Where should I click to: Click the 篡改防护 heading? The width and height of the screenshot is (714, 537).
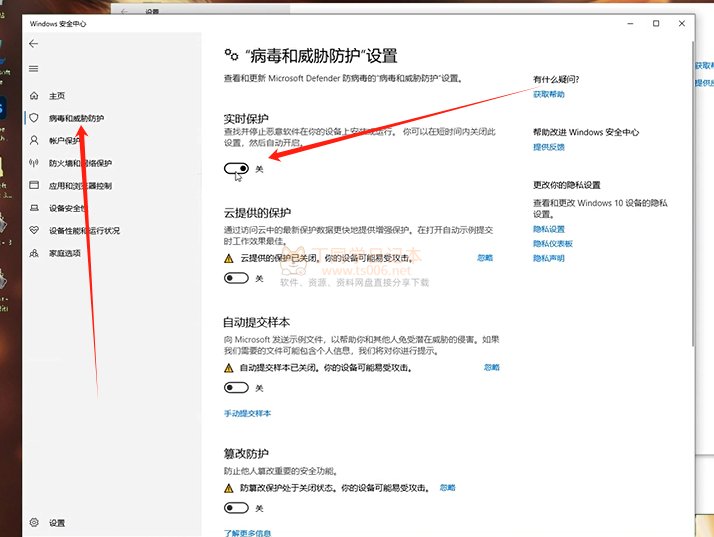pyautogui.click(x=246, y=453)
